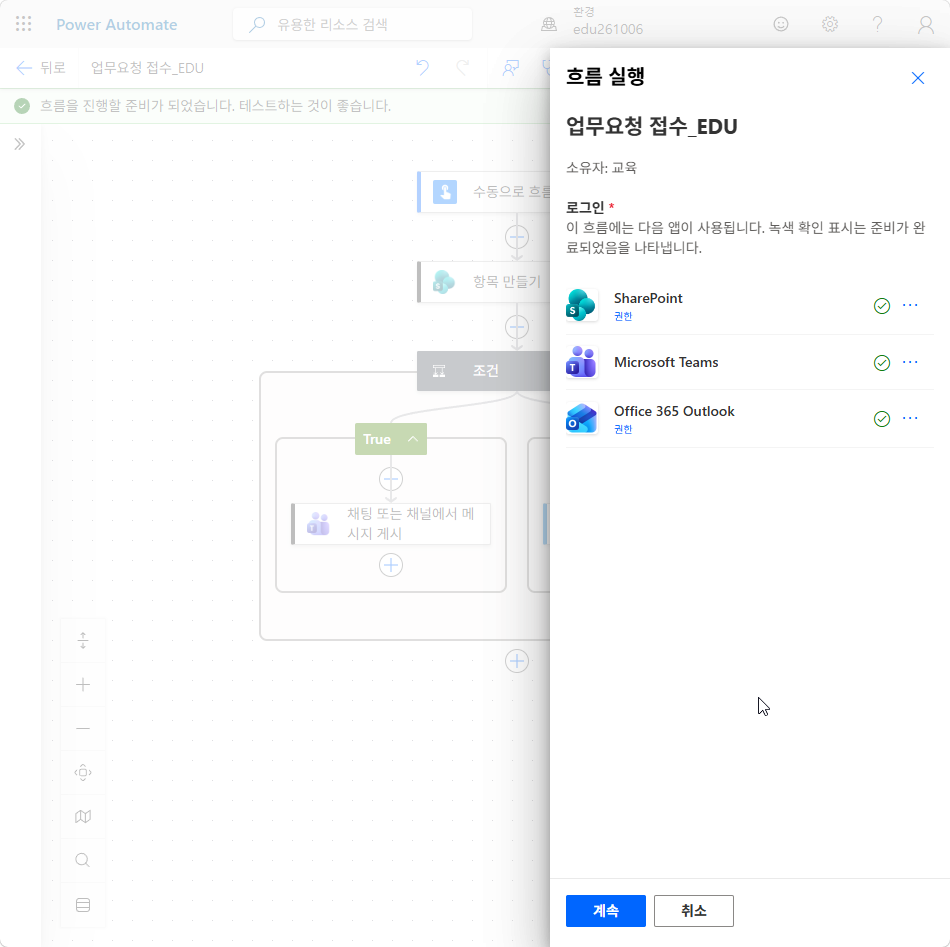The width and height of the screenshot is (950, 947).
Task: Open the feedback smiley icon
Action: (781, 24)
